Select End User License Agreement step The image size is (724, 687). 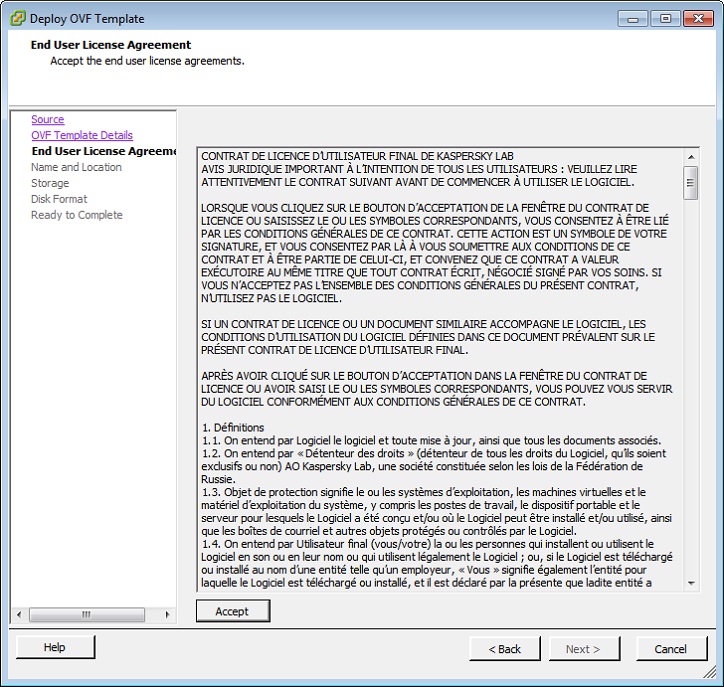point(104,151)
